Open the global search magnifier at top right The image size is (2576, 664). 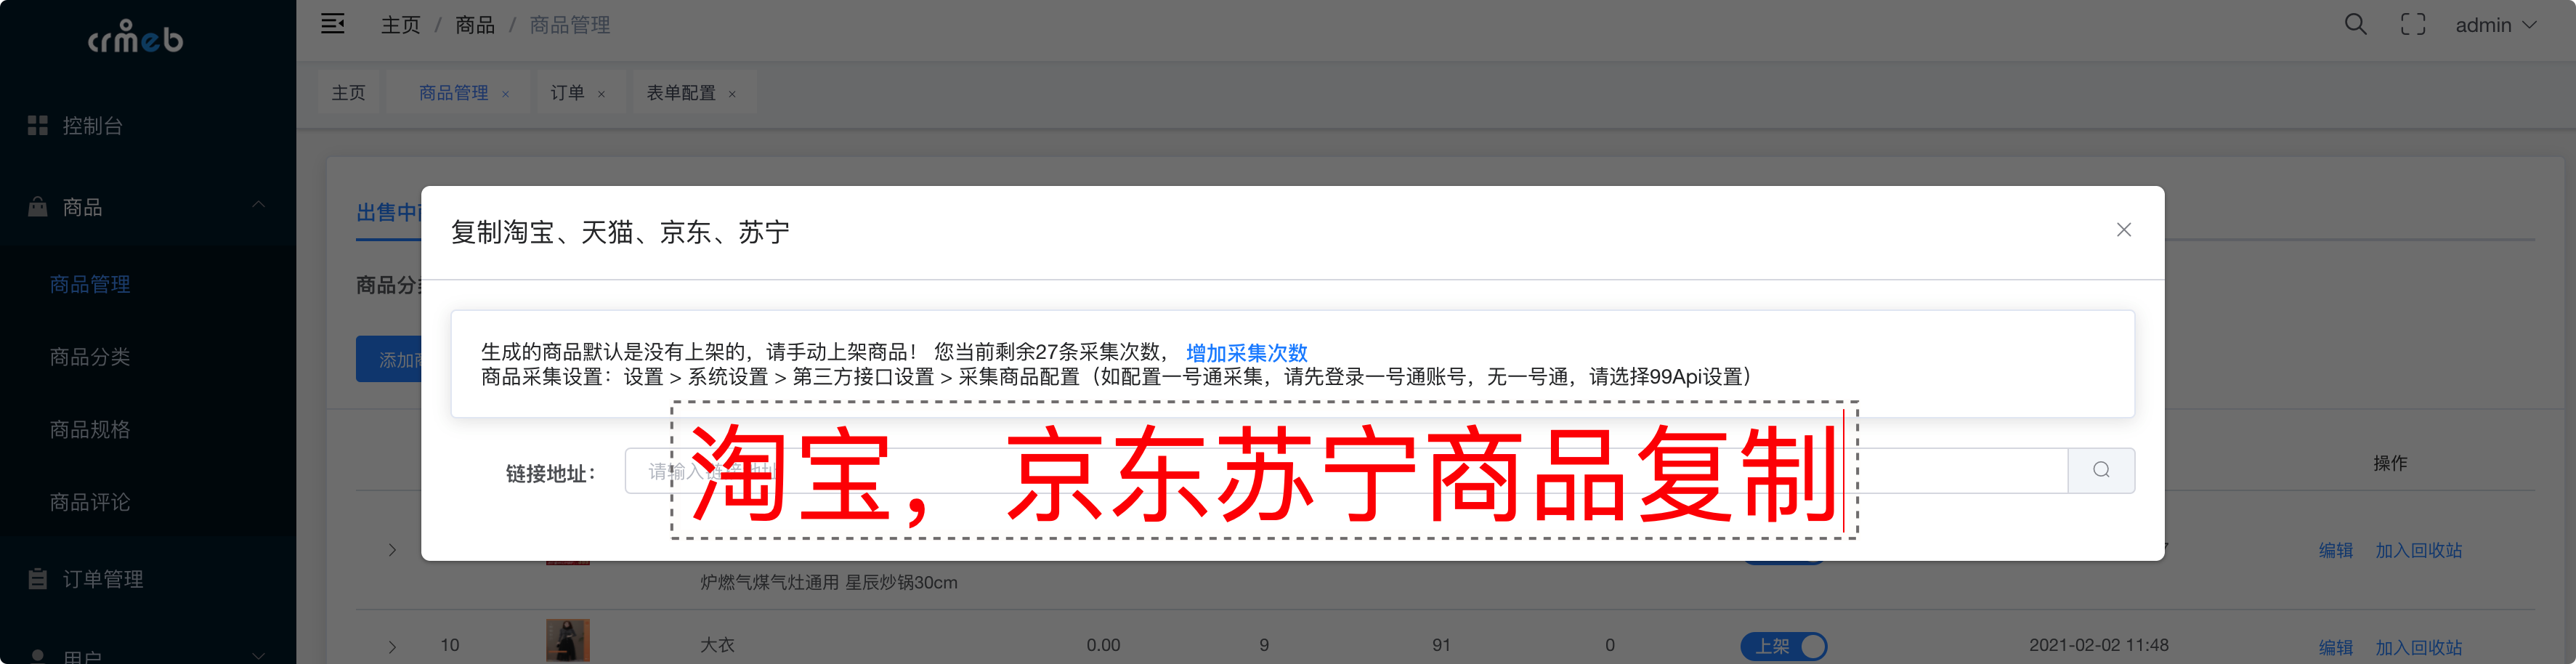pos(2356,23)
